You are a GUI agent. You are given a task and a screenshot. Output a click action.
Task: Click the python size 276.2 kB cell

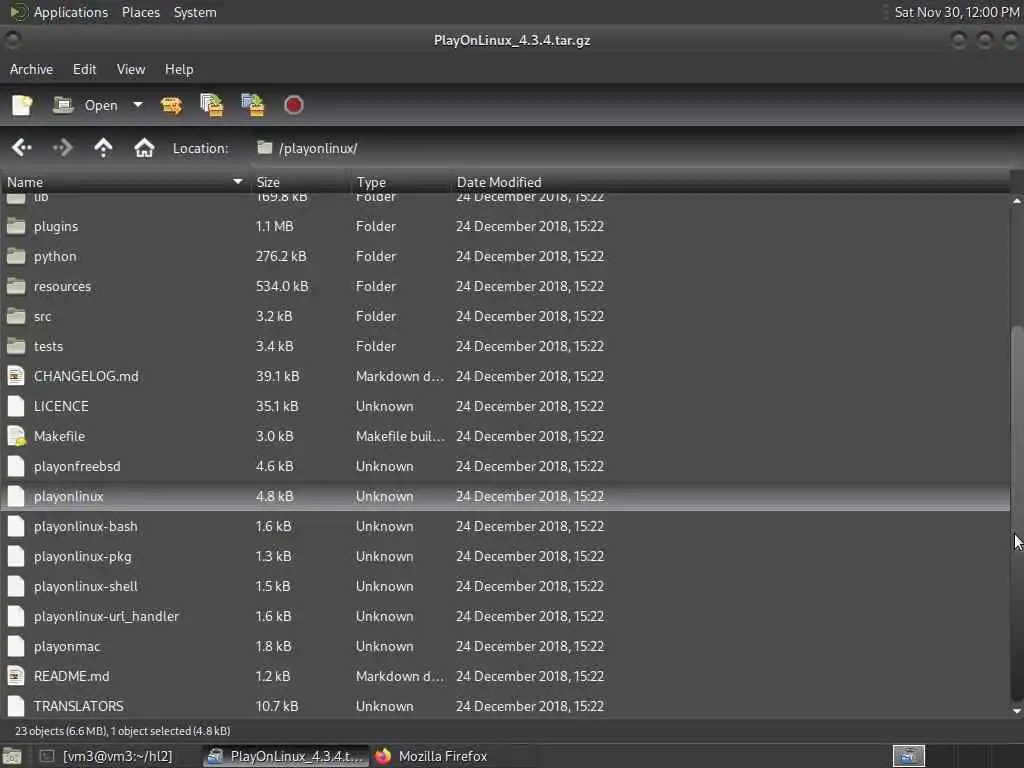coord(281,257)
